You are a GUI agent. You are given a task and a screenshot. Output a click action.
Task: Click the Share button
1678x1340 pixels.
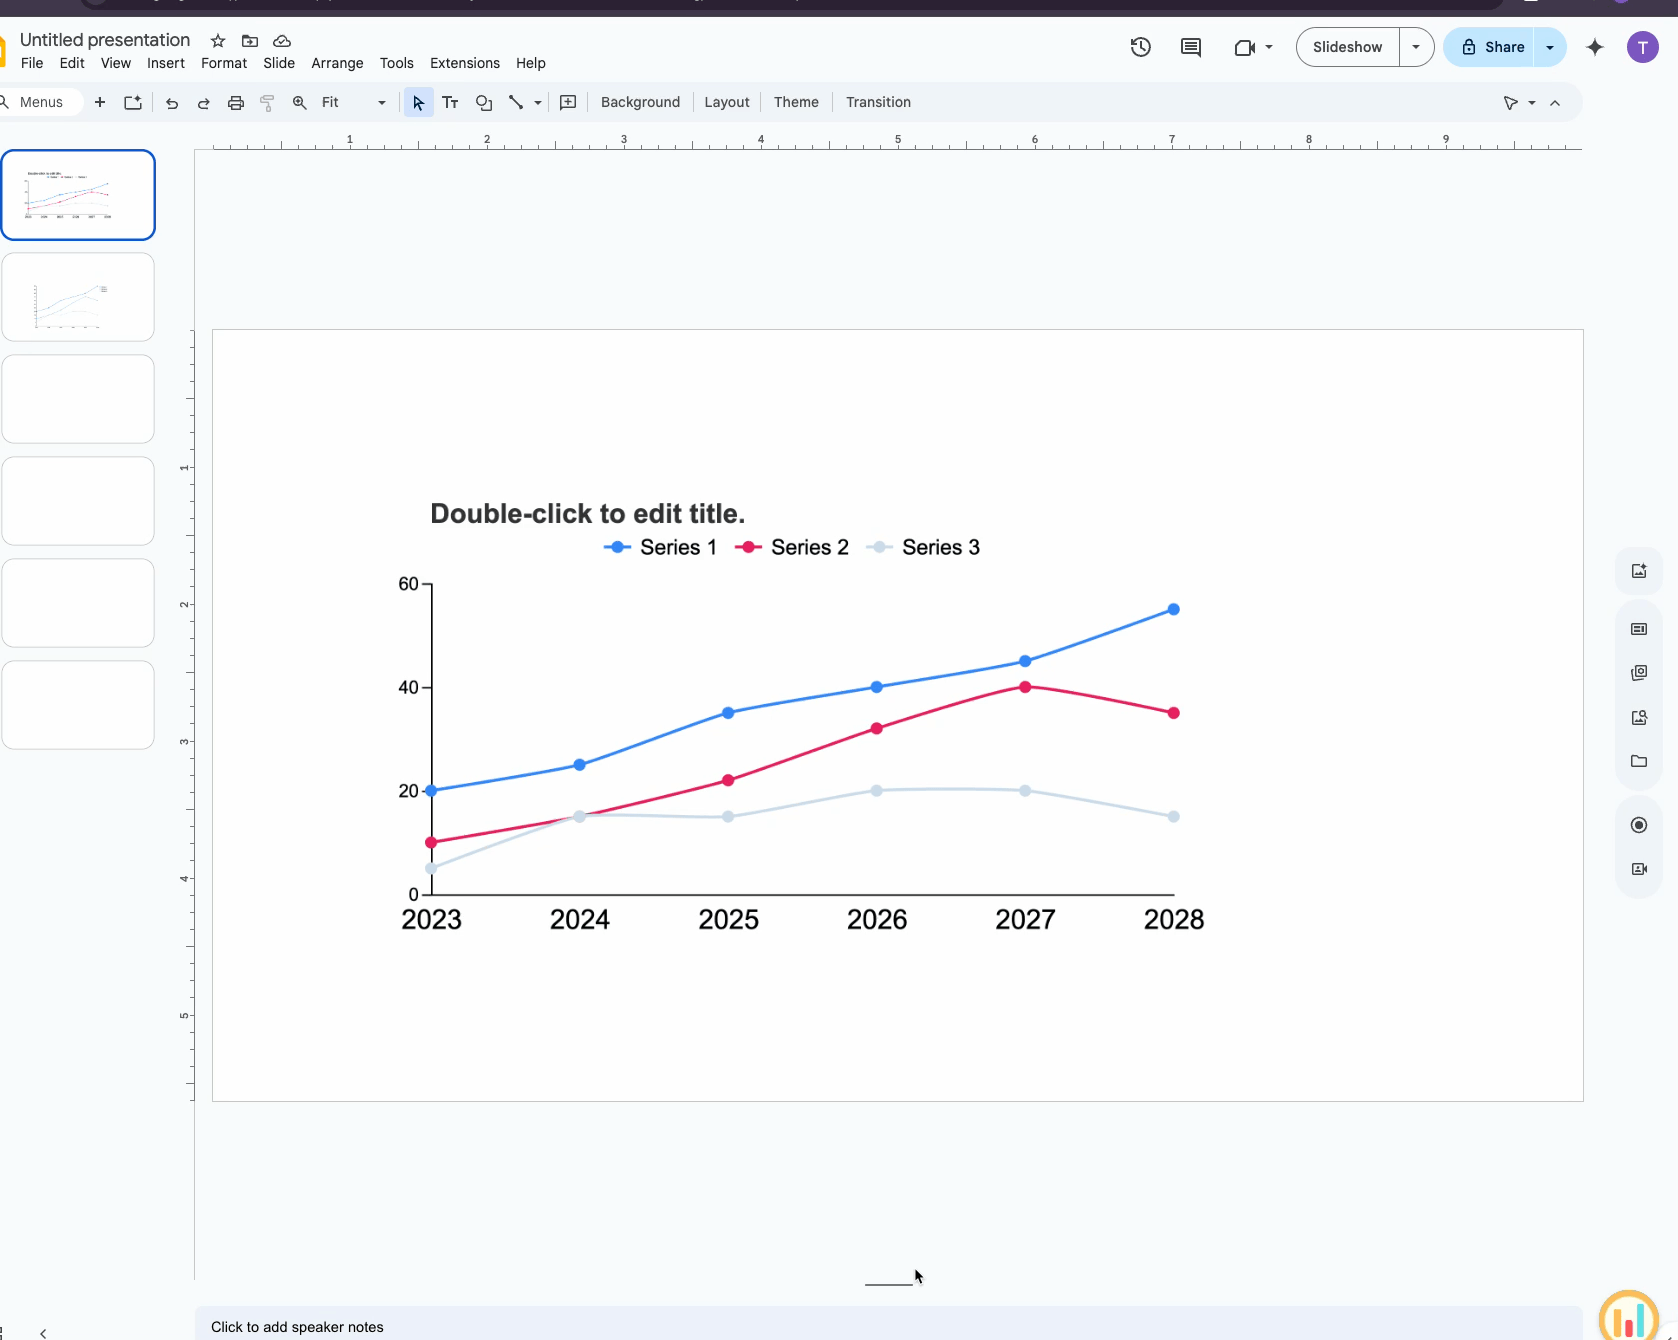pos(1492,47)
